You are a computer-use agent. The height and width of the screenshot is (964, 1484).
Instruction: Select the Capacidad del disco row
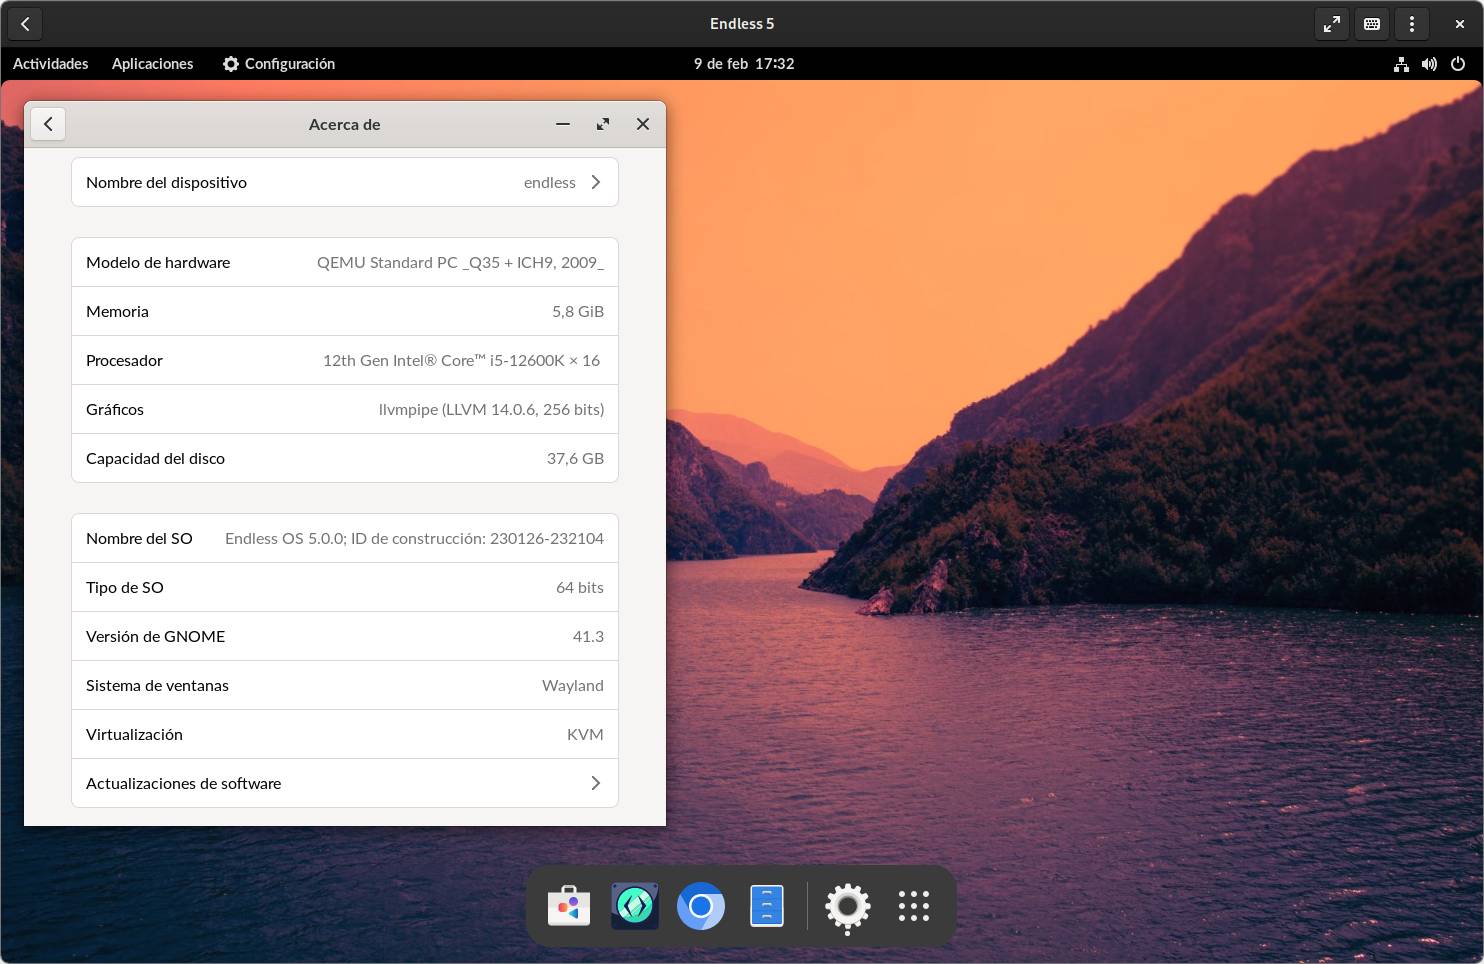coord(345,458)
